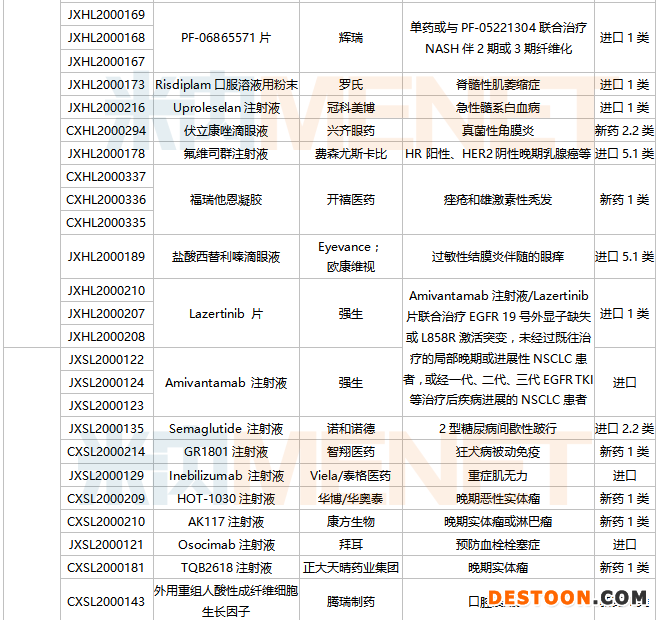Select the 罗氏 company cell

(351, 85)
